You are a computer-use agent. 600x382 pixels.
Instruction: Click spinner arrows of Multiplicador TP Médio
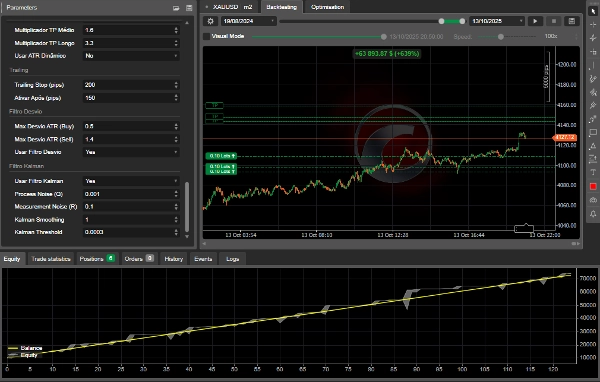[x=176, y=30]
